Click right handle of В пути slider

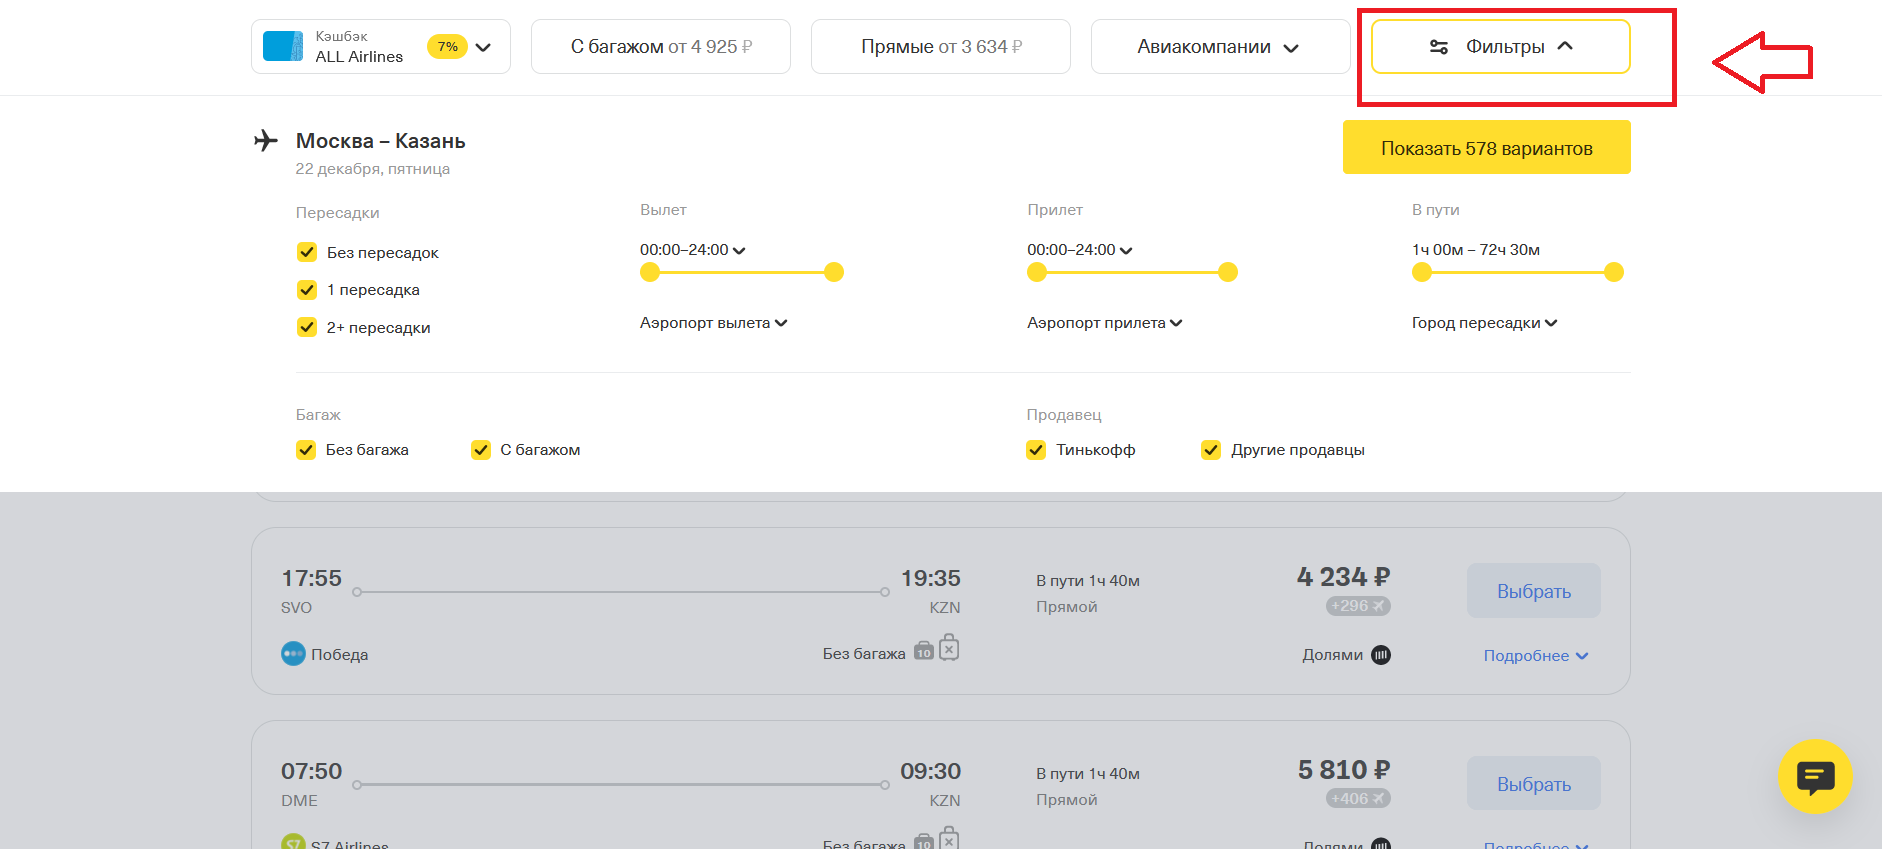click(x=1613, y=272)
